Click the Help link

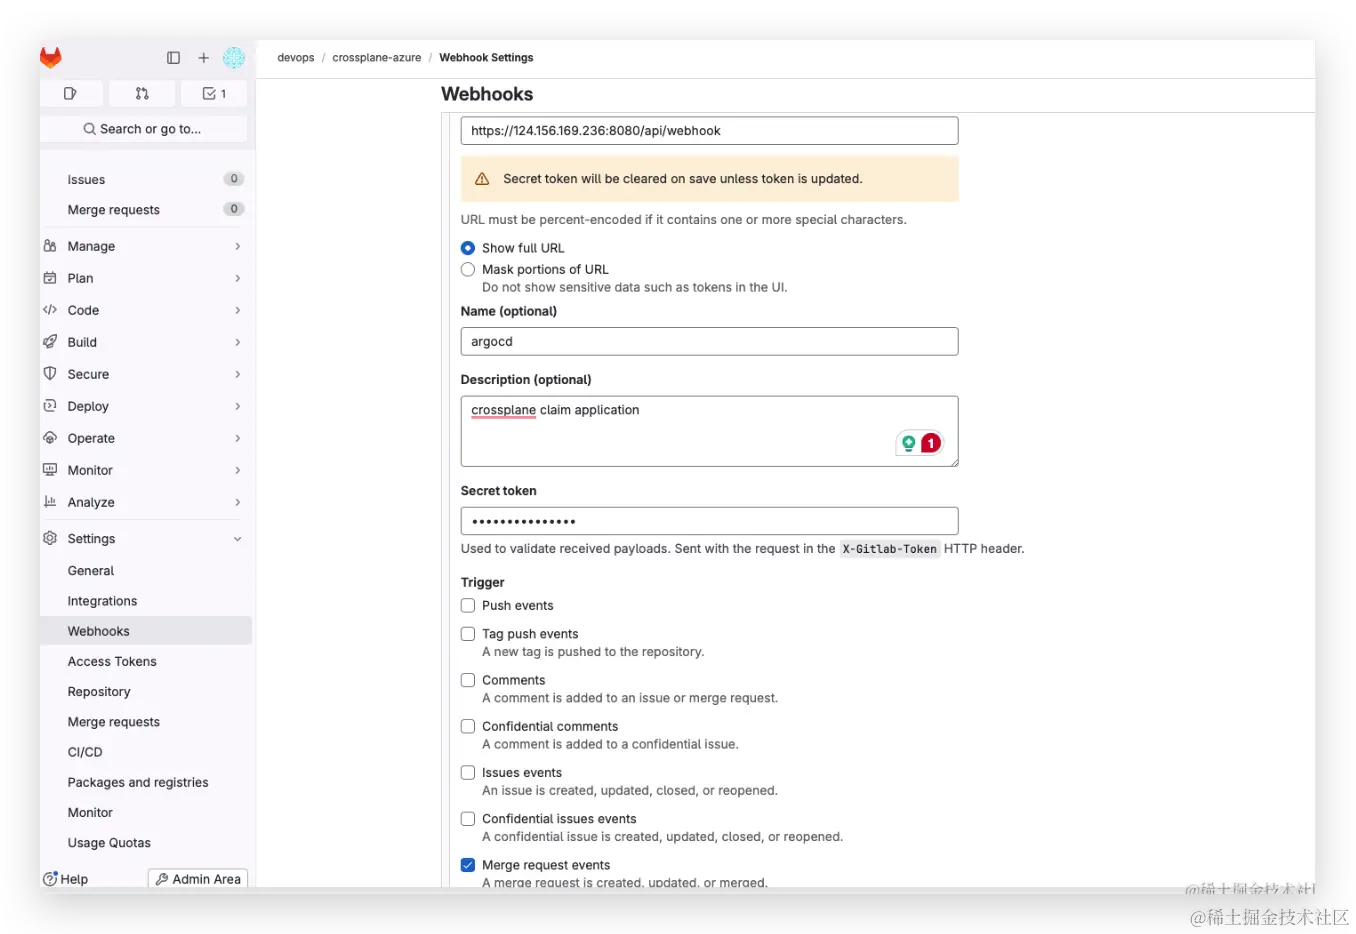[x=66, y=879]
